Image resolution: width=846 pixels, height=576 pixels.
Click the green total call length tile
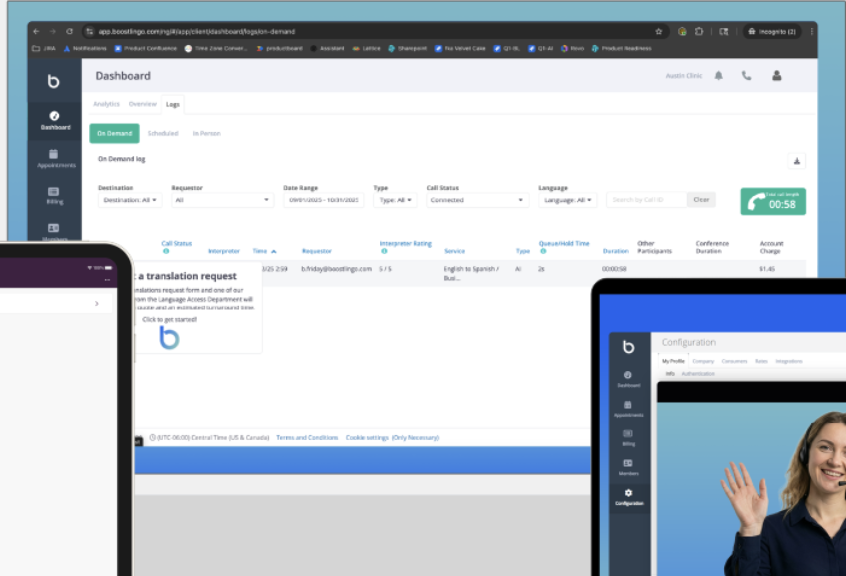click(773, 202)
